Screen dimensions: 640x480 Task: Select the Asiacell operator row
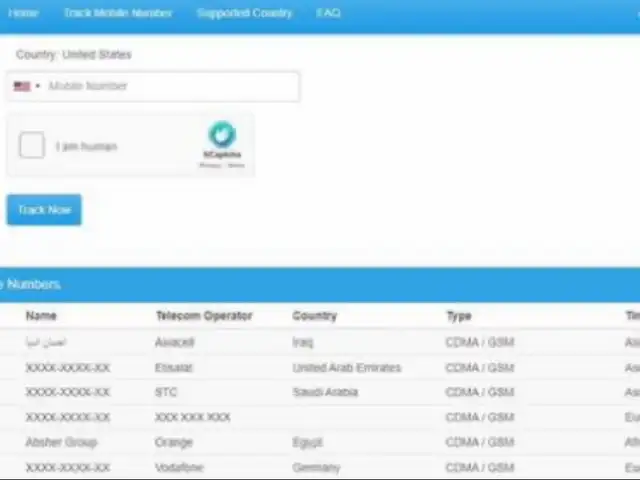coord(175,342)
